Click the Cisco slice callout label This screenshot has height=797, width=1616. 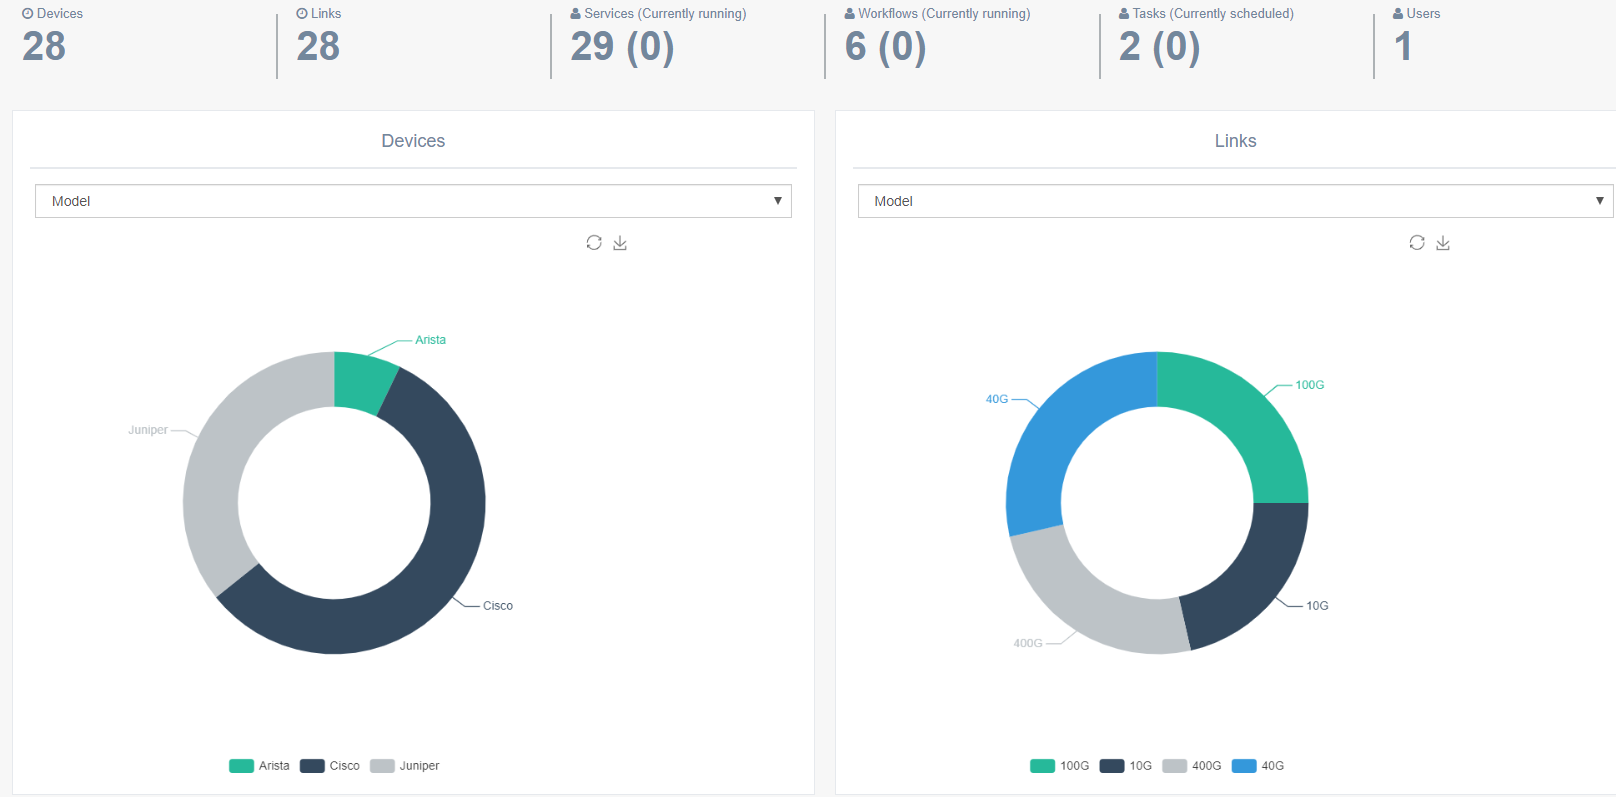498,606
